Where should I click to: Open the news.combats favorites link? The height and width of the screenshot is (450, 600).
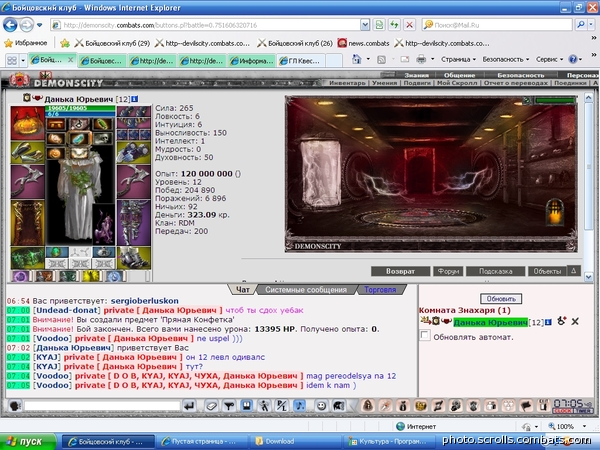coord(364,43)
